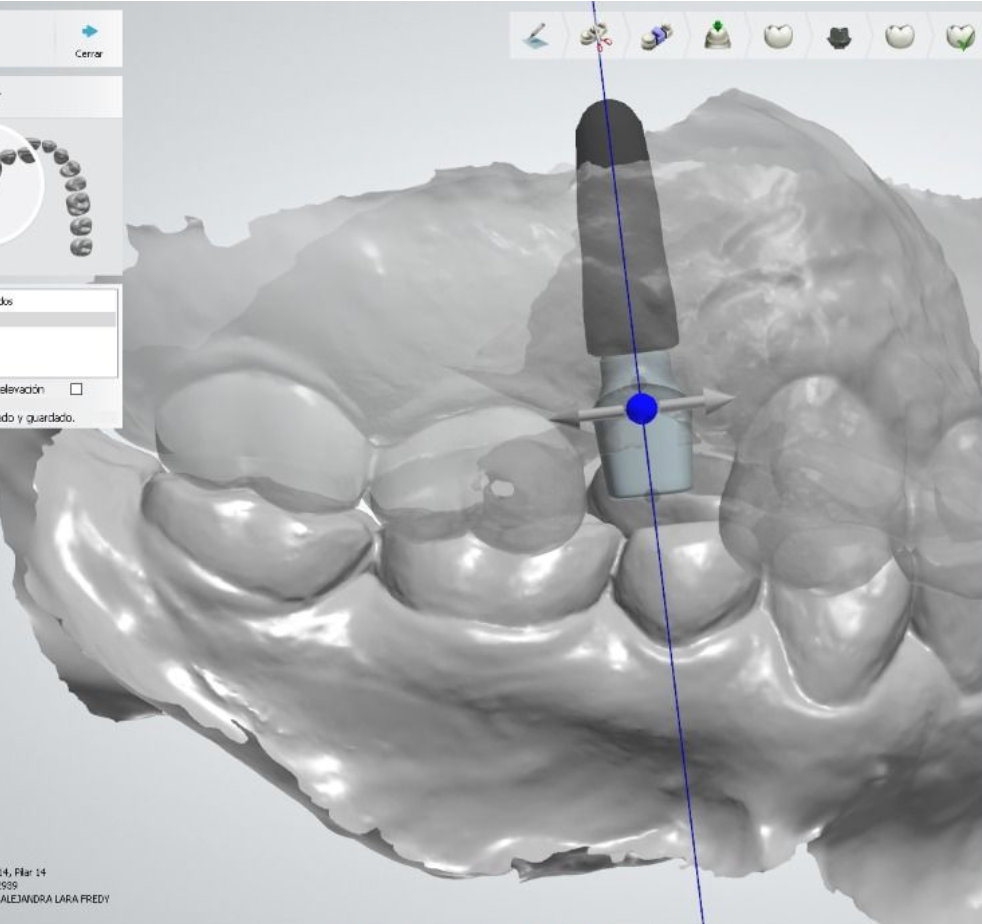
Task: Click the blue sphere control point
Action: [641, 408]
